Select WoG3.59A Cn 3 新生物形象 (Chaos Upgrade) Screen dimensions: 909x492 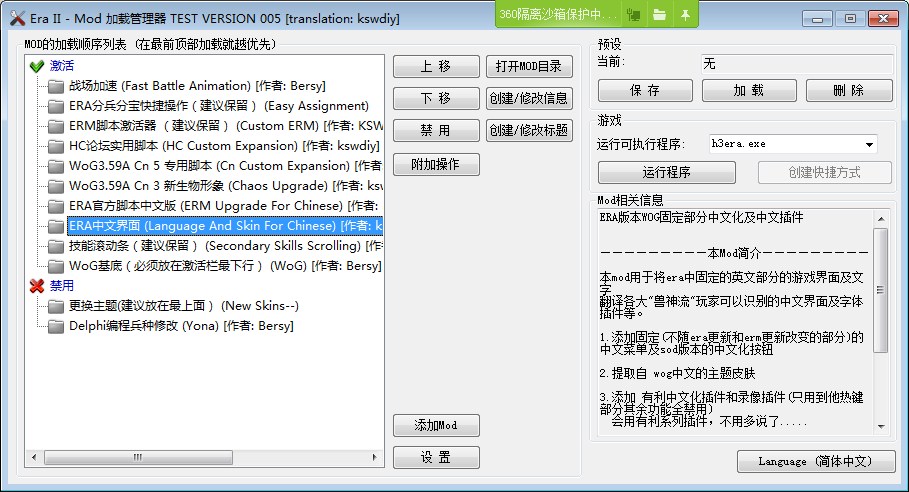click(x=226, y=186)
